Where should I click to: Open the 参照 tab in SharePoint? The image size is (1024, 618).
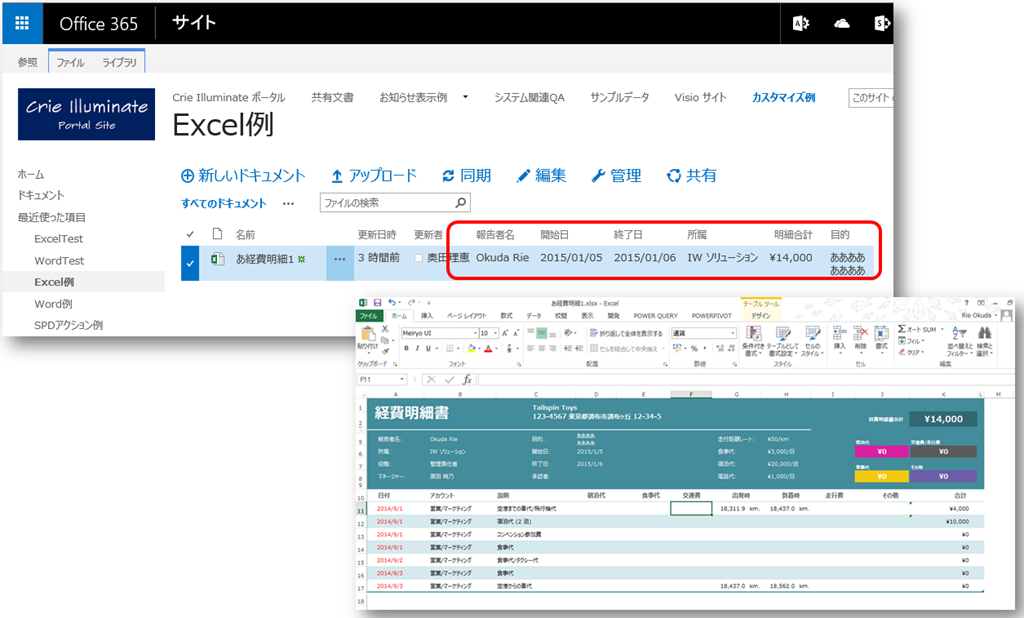(27, 62)
